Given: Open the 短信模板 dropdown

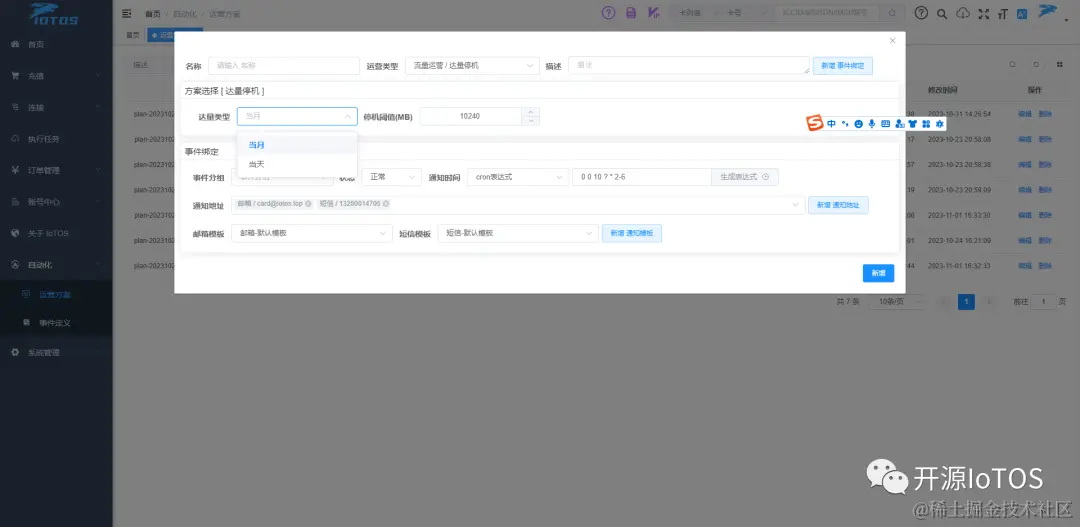Looking at the screenshot, I should click(x=517, y=234).
